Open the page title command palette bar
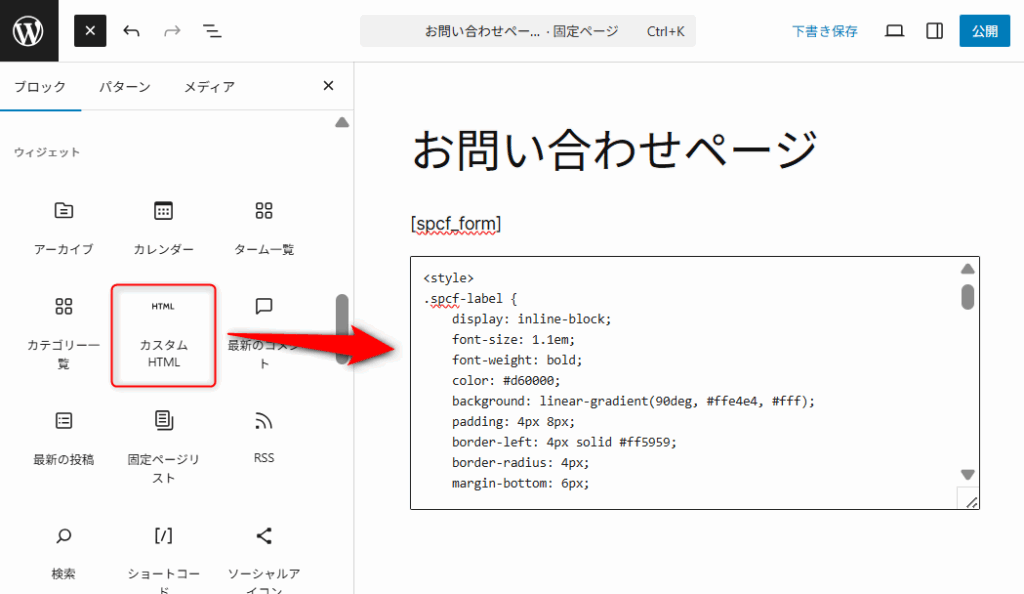 [x=527, y=31]
